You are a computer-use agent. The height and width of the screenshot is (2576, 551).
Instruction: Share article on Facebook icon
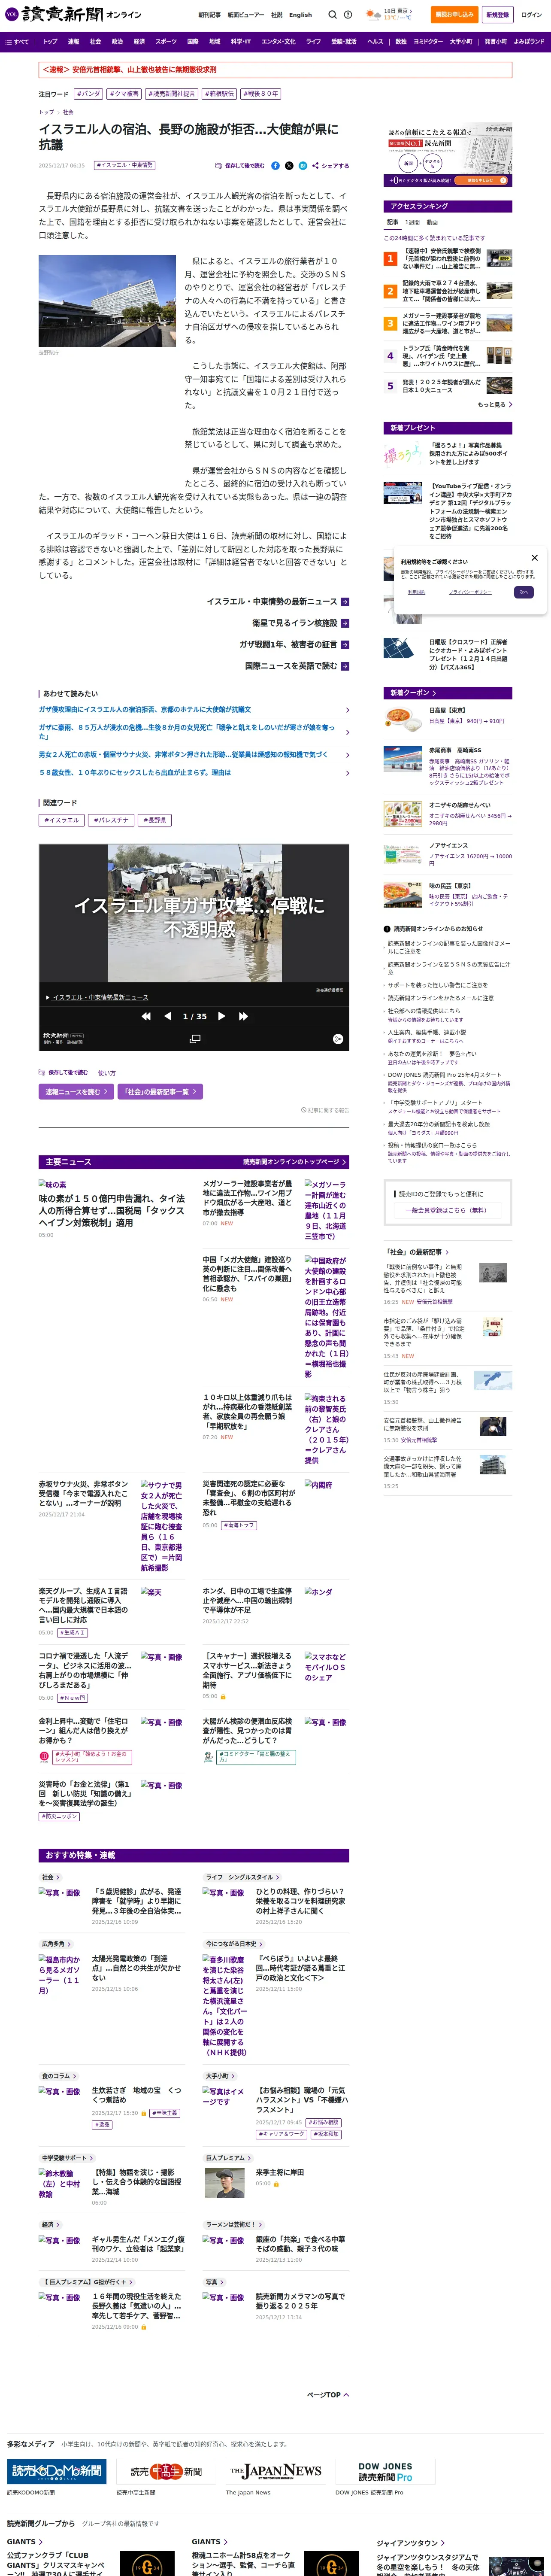(276, 166)
